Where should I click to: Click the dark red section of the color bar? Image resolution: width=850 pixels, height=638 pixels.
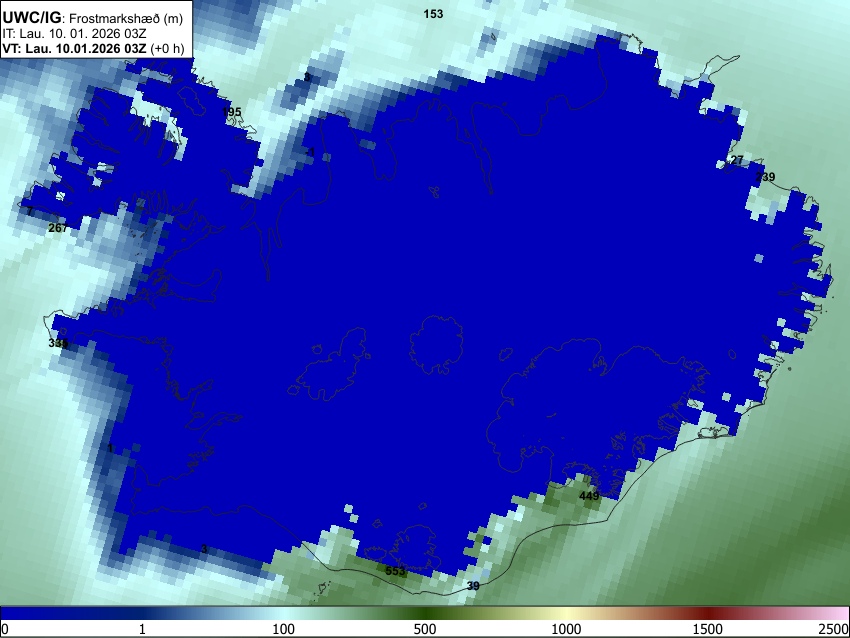tap(708, 614)
